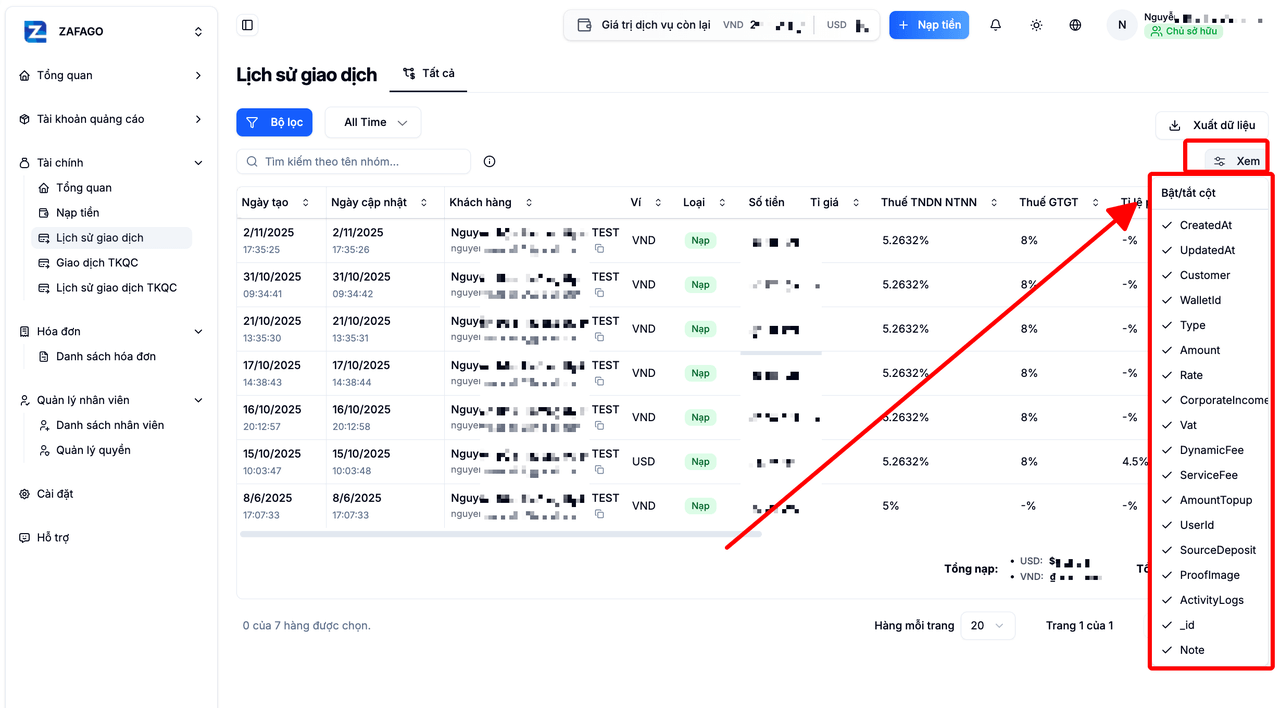Open Tổng quan under Tài chính

coord(112,187)
